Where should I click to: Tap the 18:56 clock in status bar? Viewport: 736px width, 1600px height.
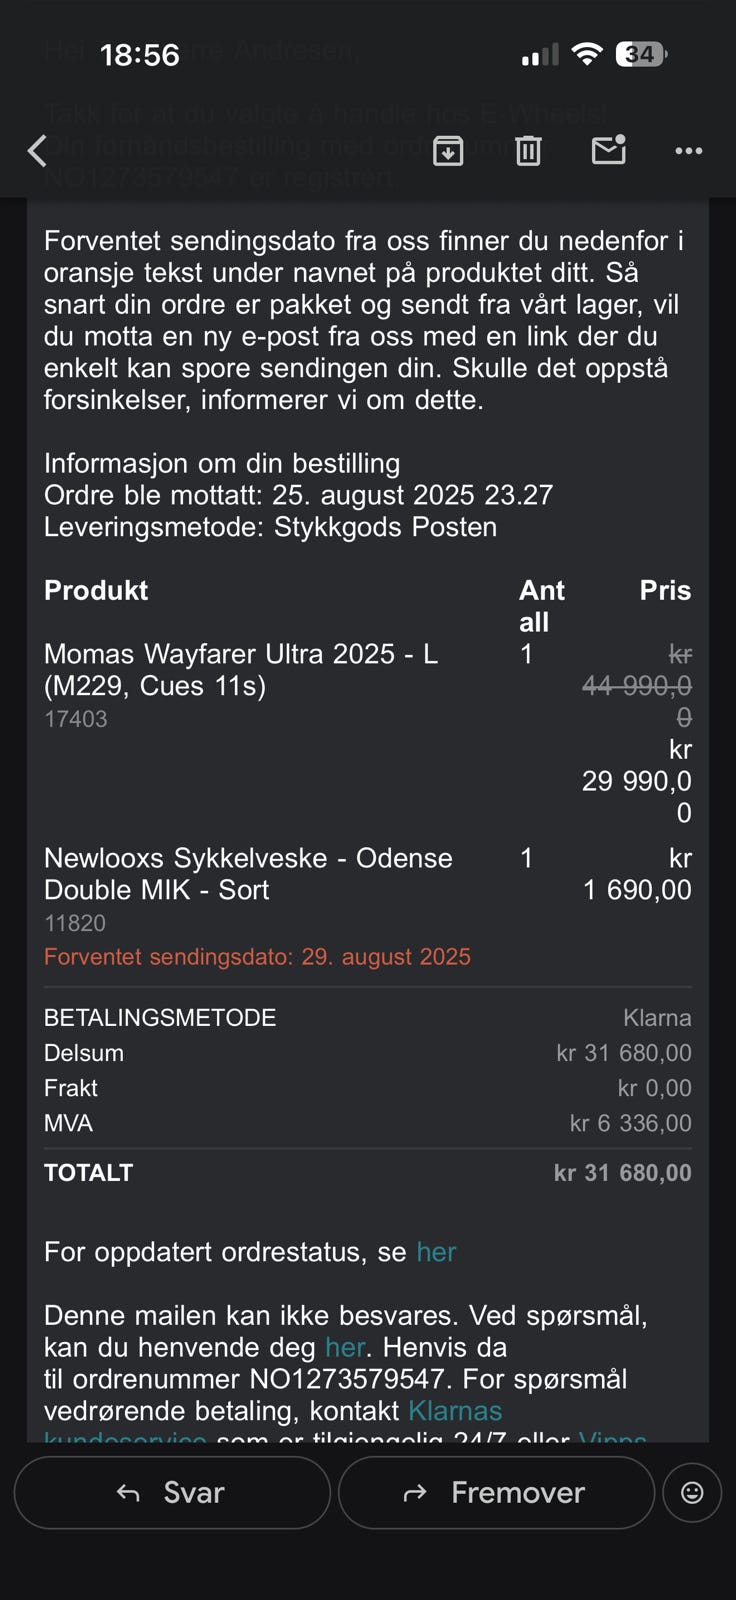point(140,55)
